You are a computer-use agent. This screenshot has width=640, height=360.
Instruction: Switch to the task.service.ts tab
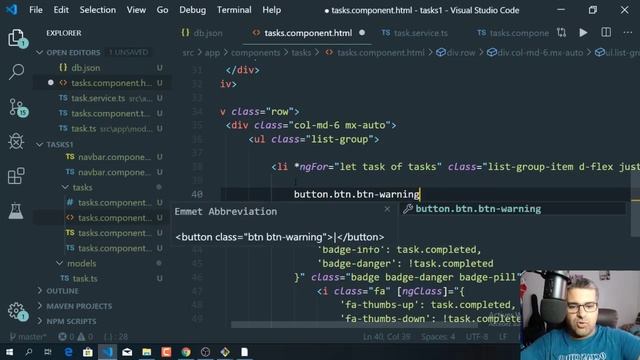[x=415, y=33]
